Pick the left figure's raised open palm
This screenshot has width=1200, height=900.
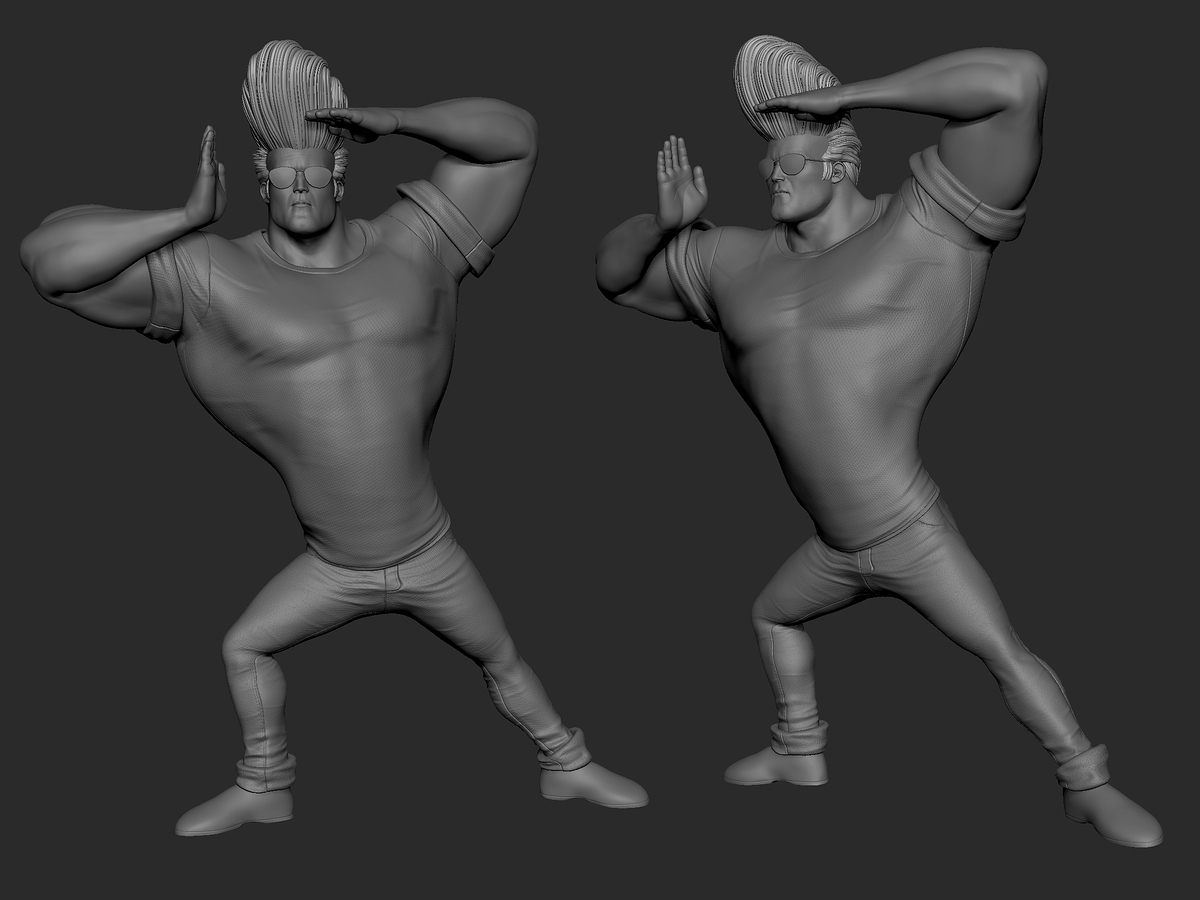pos(206,177)
